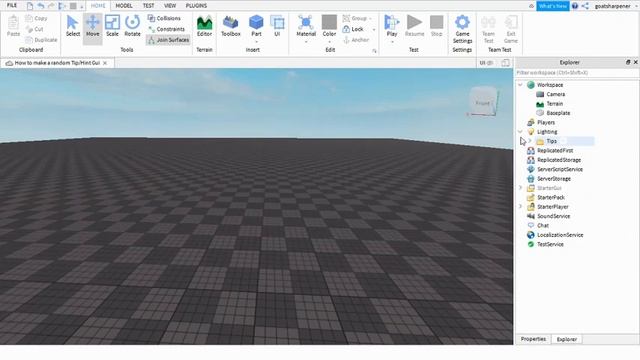This screenshot has height=360, width=640.
Task: Expand the StarterGui node
Action: 520,188
